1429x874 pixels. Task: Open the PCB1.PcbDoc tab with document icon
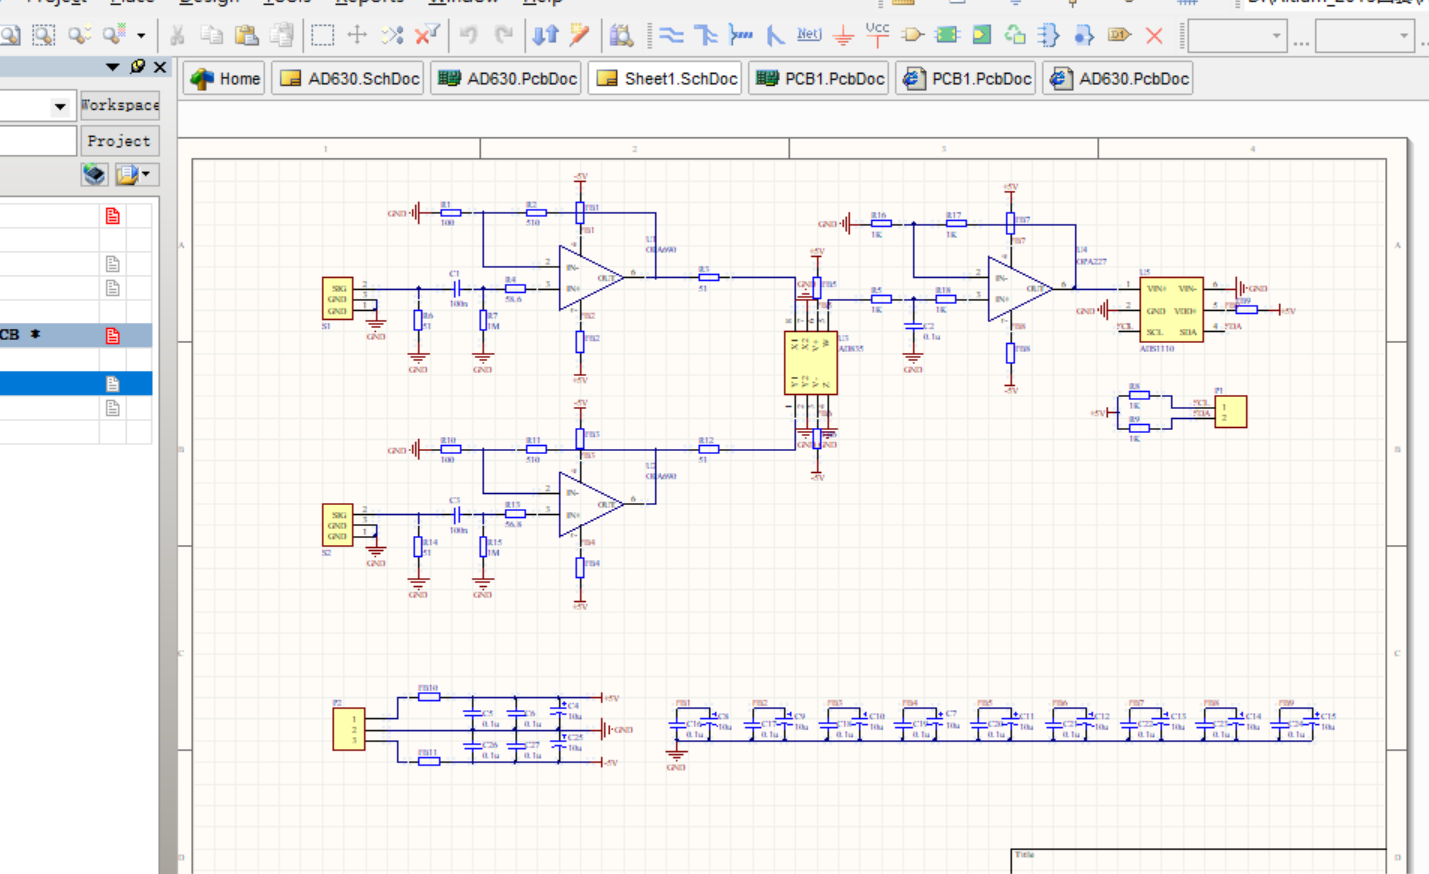pos(966,78)
